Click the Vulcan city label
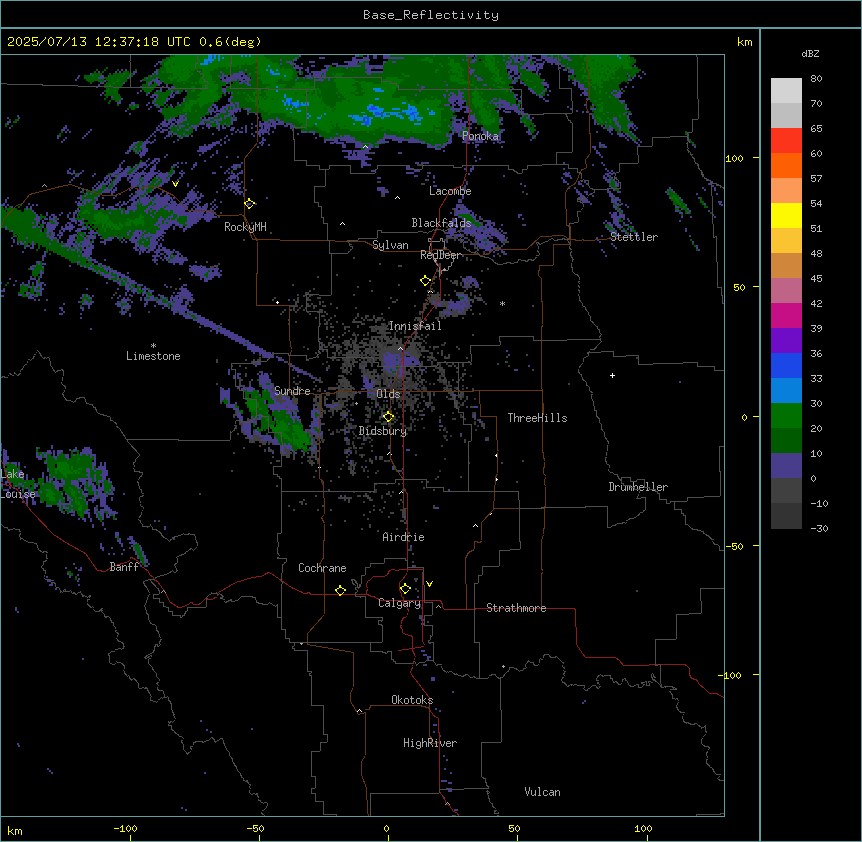 543,792
